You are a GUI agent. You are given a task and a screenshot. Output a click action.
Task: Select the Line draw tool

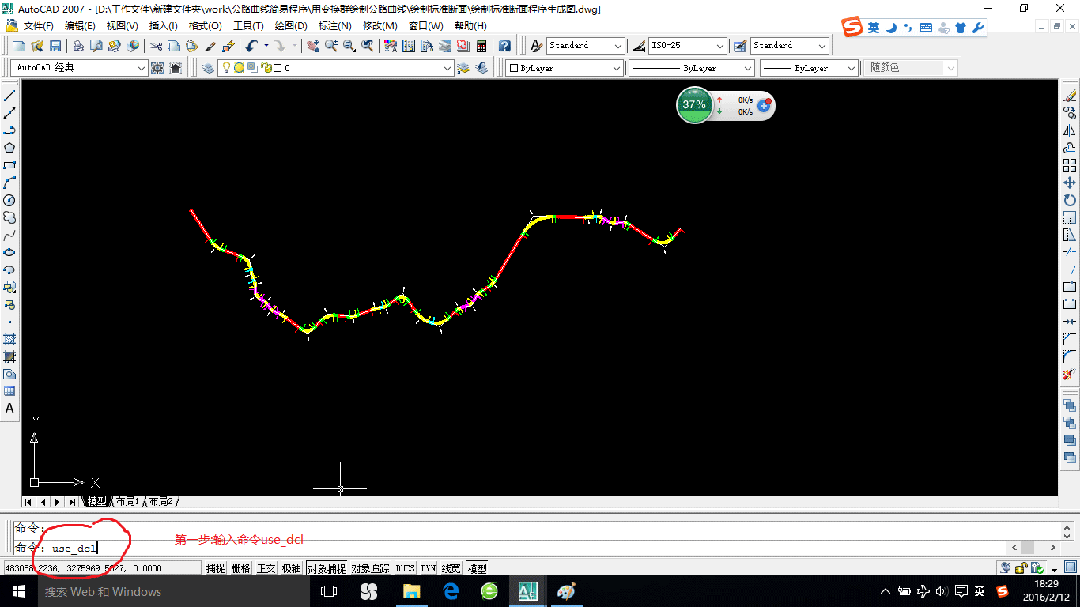[x=10, y=96]
